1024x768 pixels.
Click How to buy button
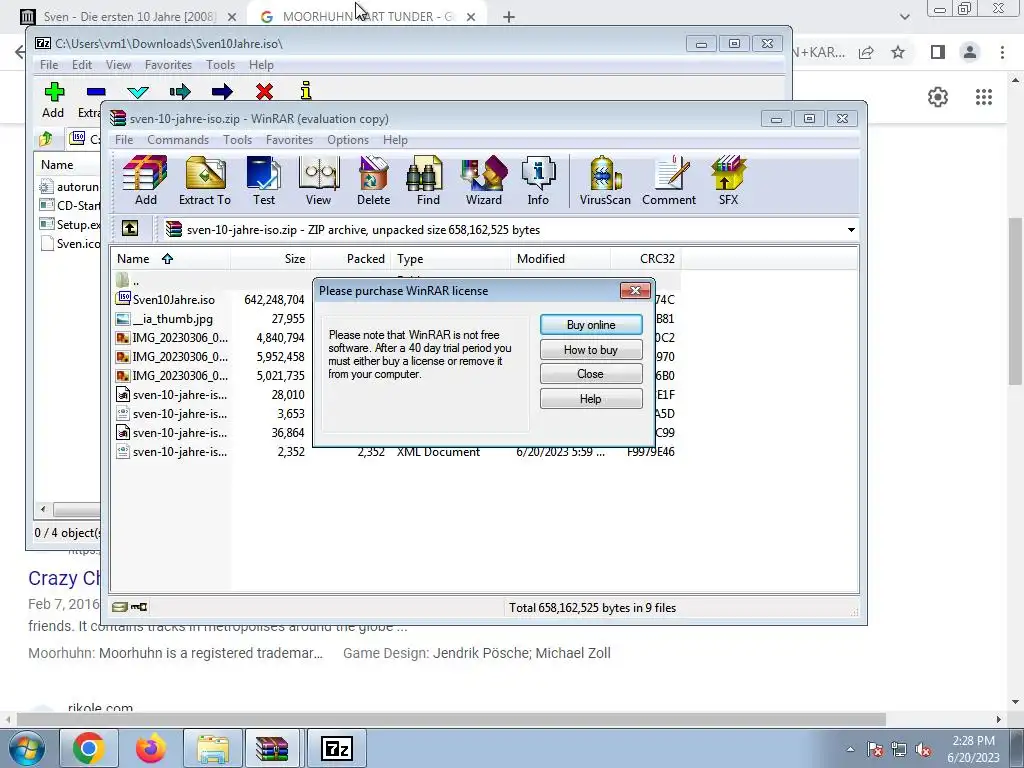click(x=591, y=349)
